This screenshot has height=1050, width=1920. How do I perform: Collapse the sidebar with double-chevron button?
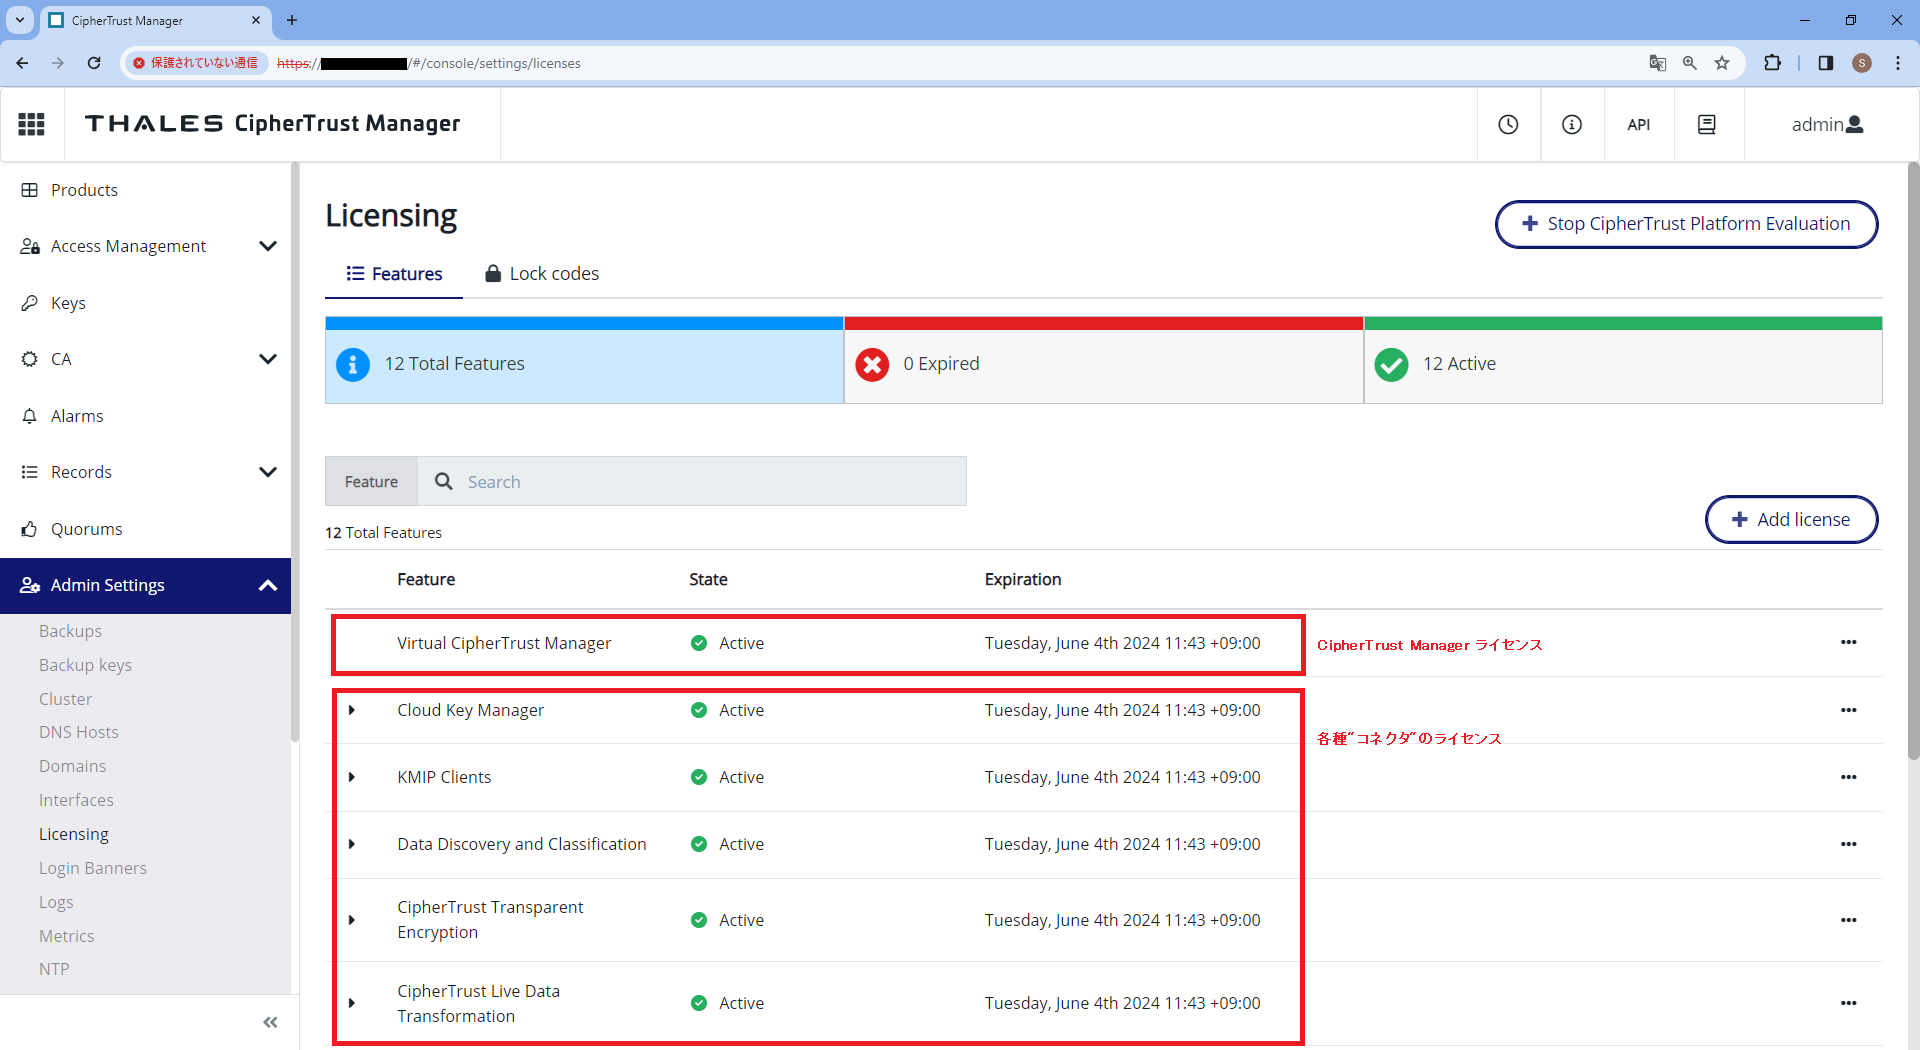[269, 1022]
